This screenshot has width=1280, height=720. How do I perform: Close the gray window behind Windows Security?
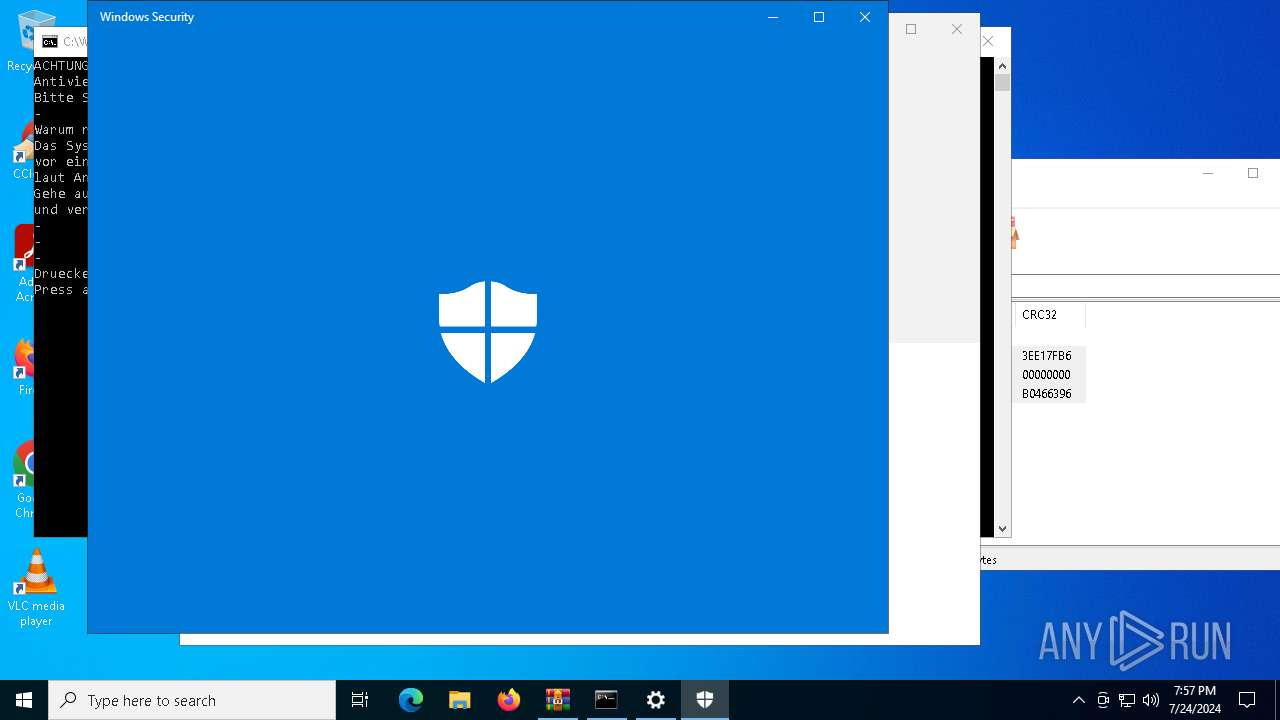(x=957, y=29)
